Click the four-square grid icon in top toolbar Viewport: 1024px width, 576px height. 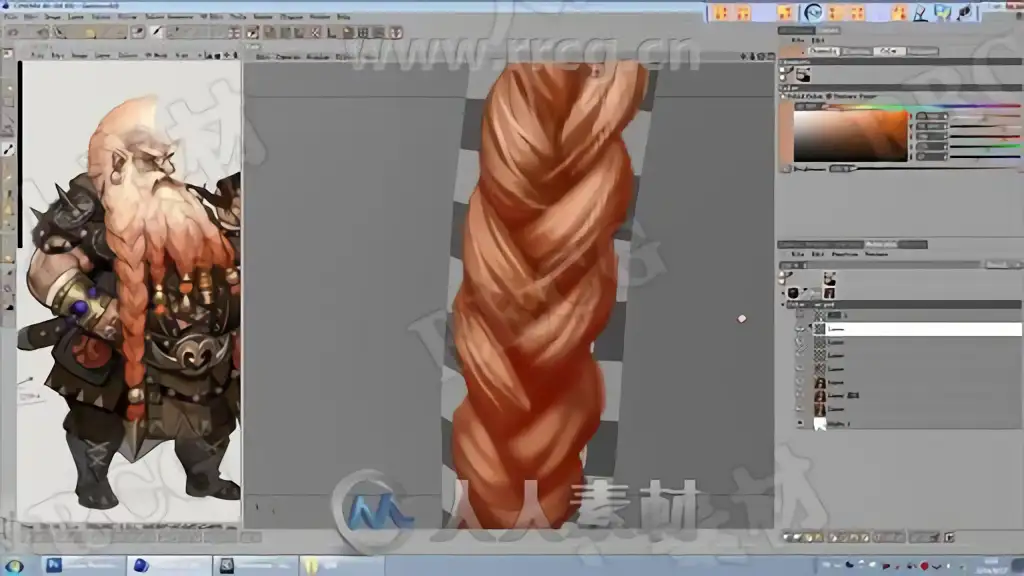[363, 32]
